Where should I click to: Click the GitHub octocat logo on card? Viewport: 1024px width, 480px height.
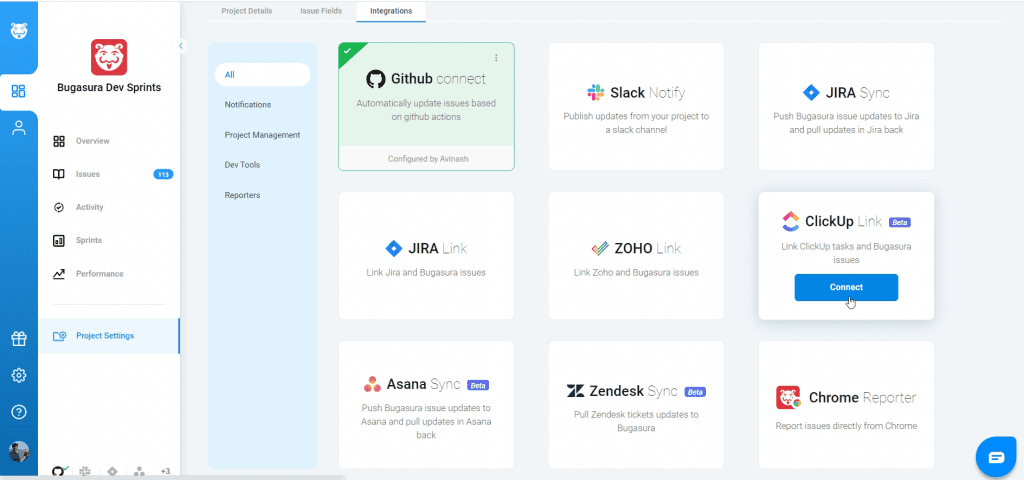(x=376, y=79)
